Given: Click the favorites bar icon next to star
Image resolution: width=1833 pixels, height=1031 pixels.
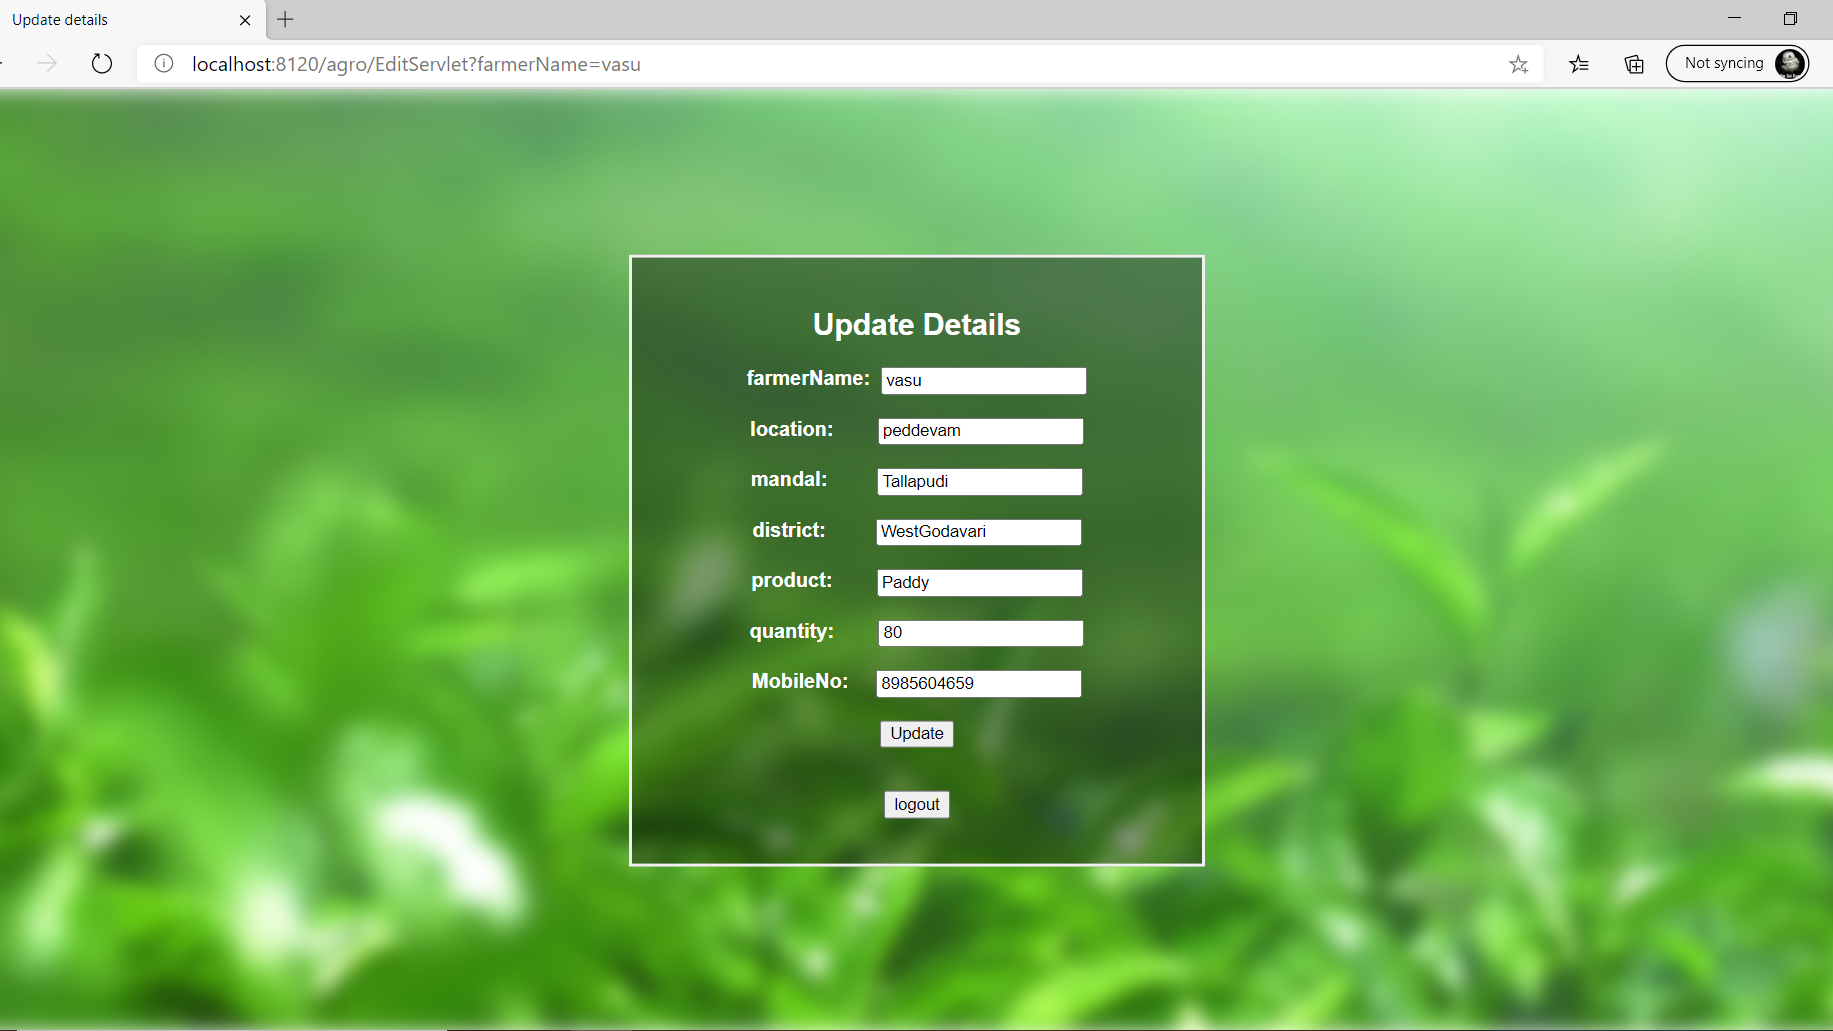Looking at the screenshot, I should (1580, 64).
